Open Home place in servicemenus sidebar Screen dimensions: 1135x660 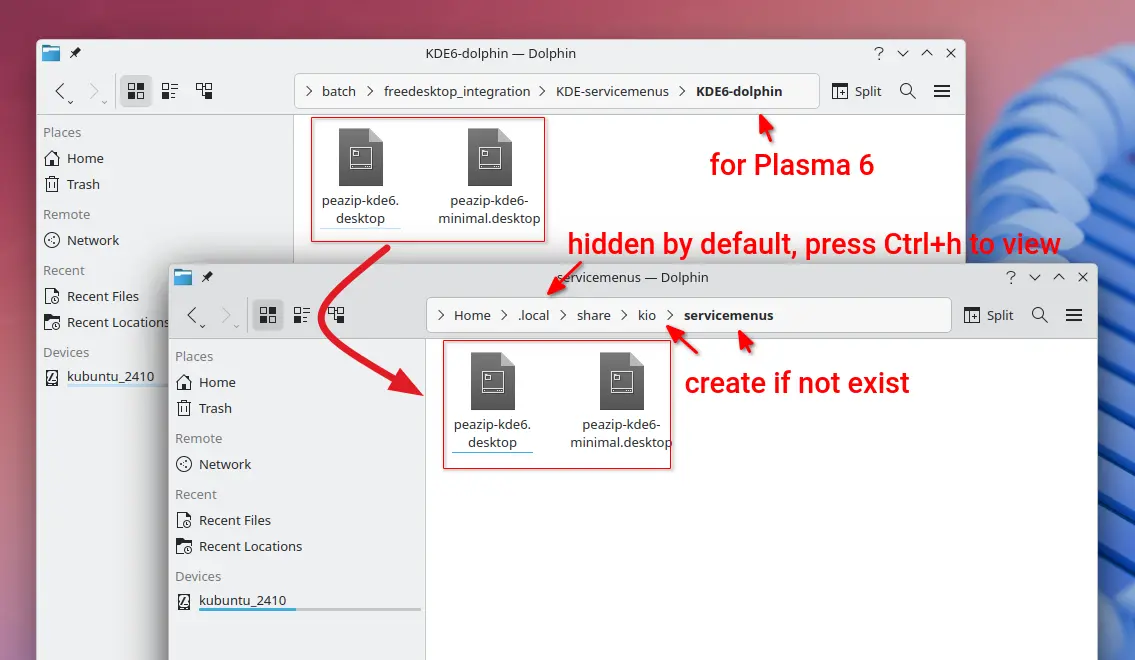[206, 382]
